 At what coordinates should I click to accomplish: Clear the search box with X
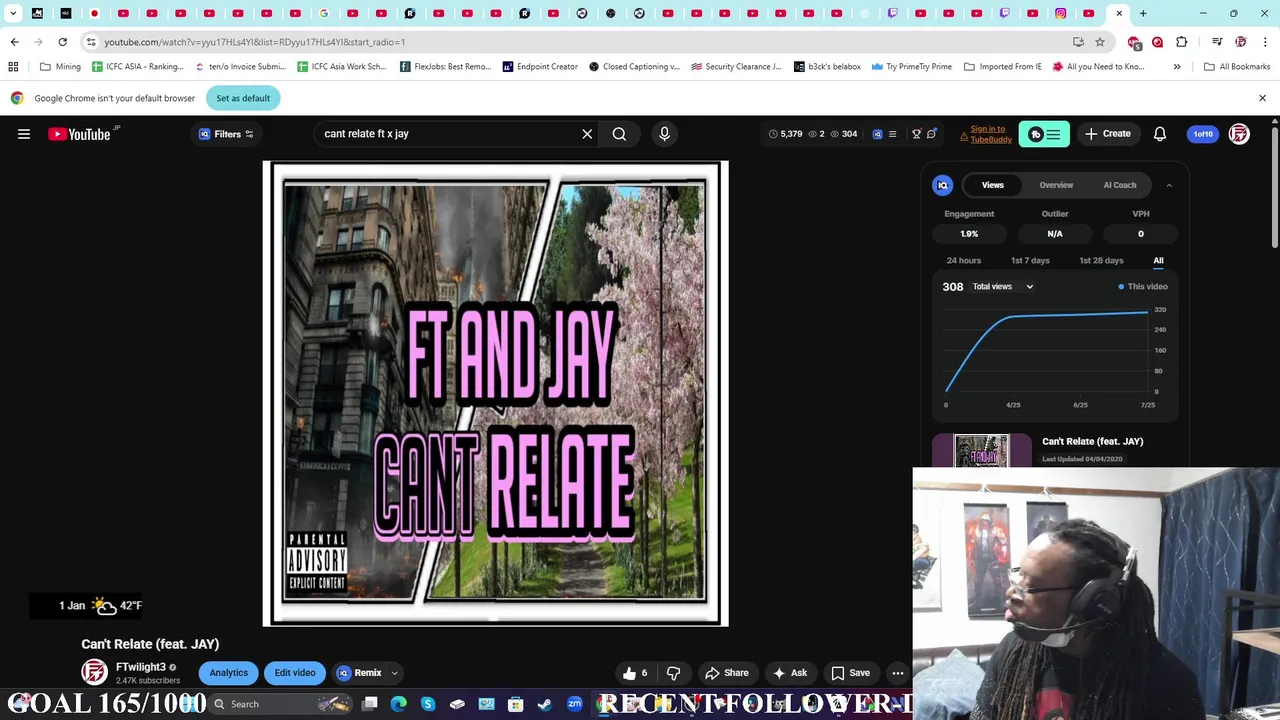tap(587, 134)
